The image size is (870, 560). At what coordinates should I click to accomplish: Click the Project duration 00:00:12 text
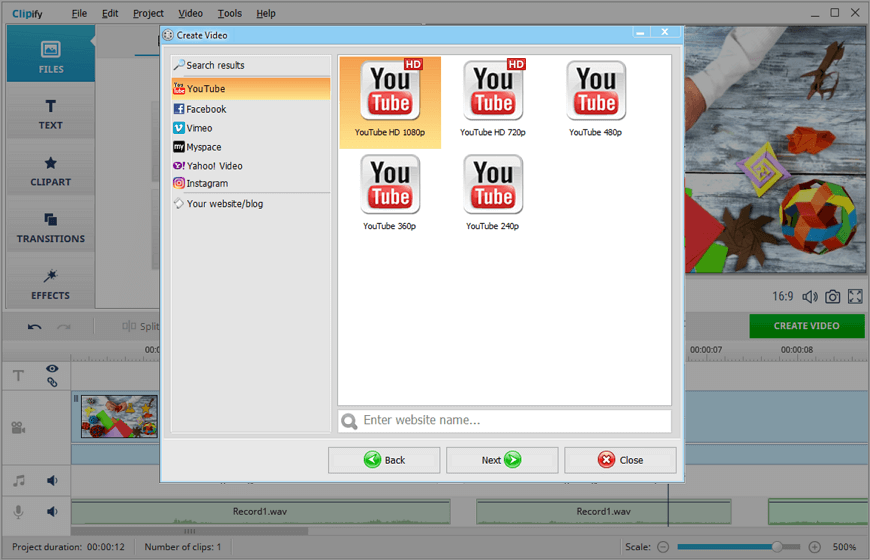coord(68,547)
